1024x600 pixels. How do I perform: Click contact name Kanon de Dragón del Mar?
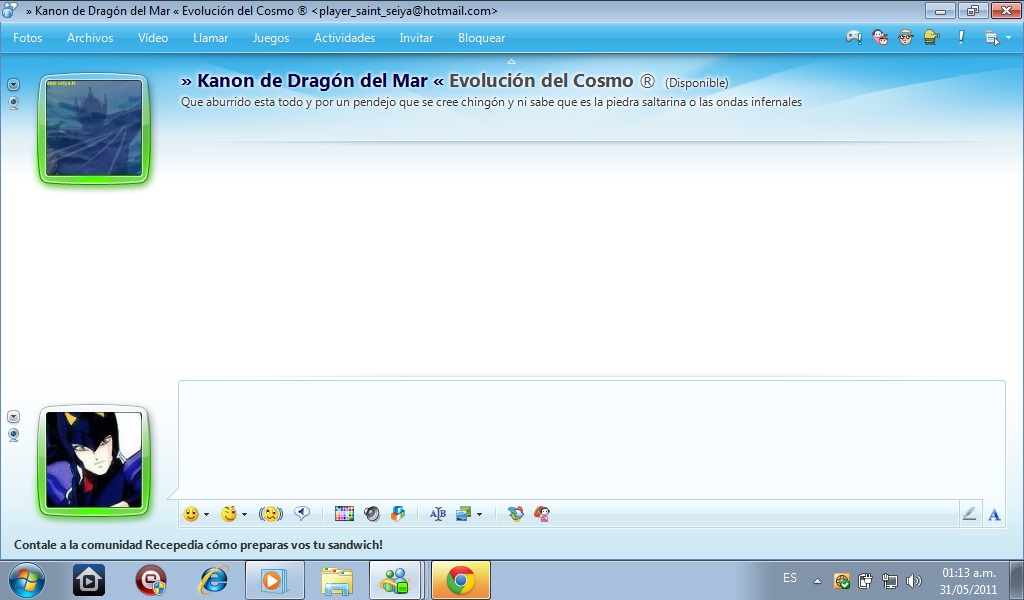pyautogui.click(x=312, y=81)
